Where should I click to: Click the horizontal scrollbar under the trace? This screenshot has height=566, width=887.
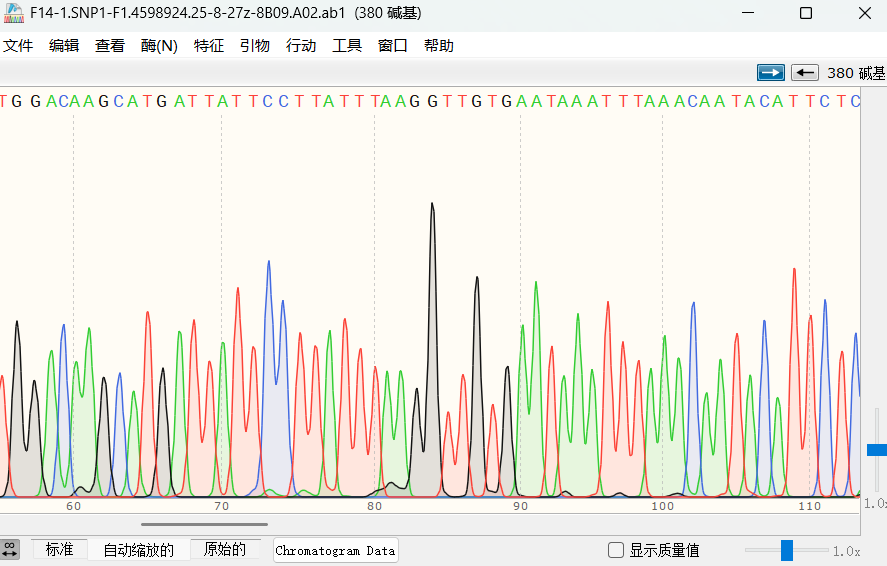point(204,523)
